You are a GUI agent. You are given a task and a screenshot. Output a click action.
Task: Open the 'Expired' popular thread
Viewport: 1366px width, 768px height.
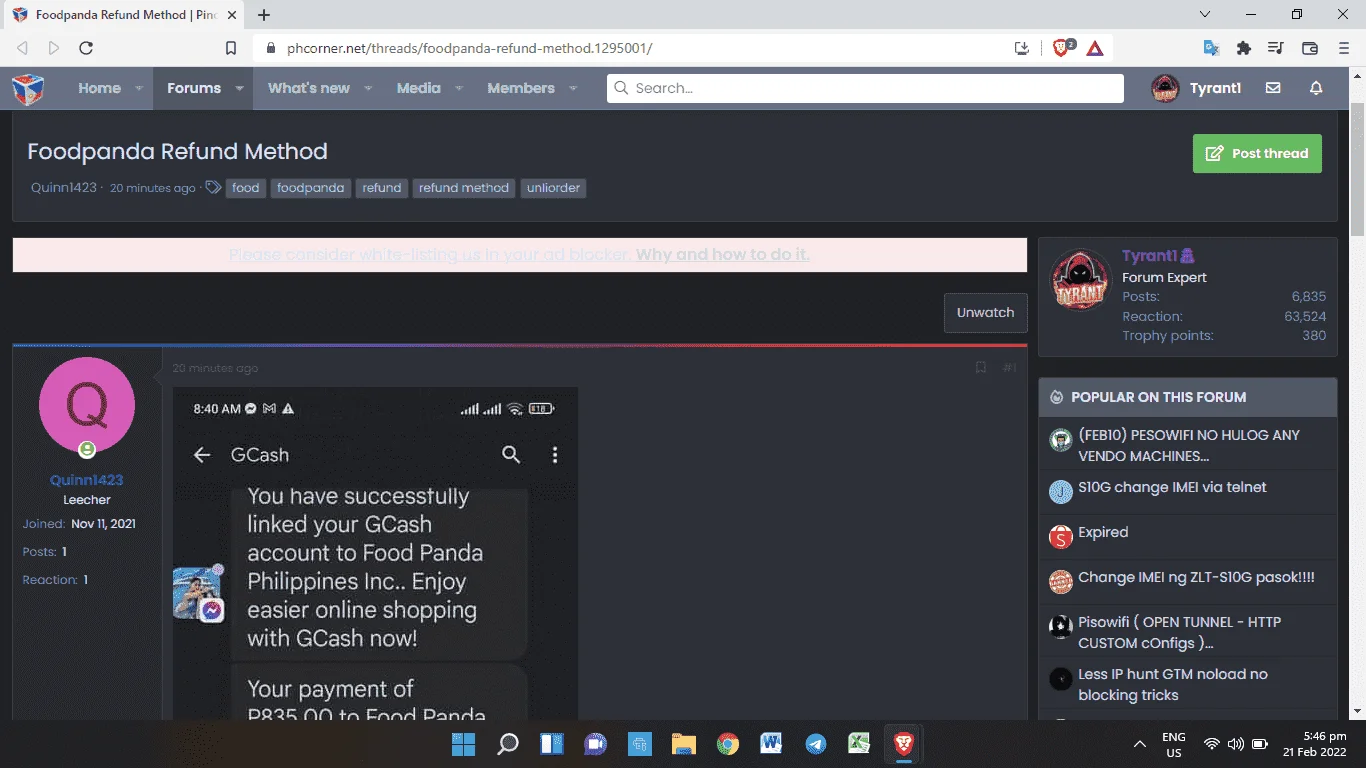(1103, 532)
